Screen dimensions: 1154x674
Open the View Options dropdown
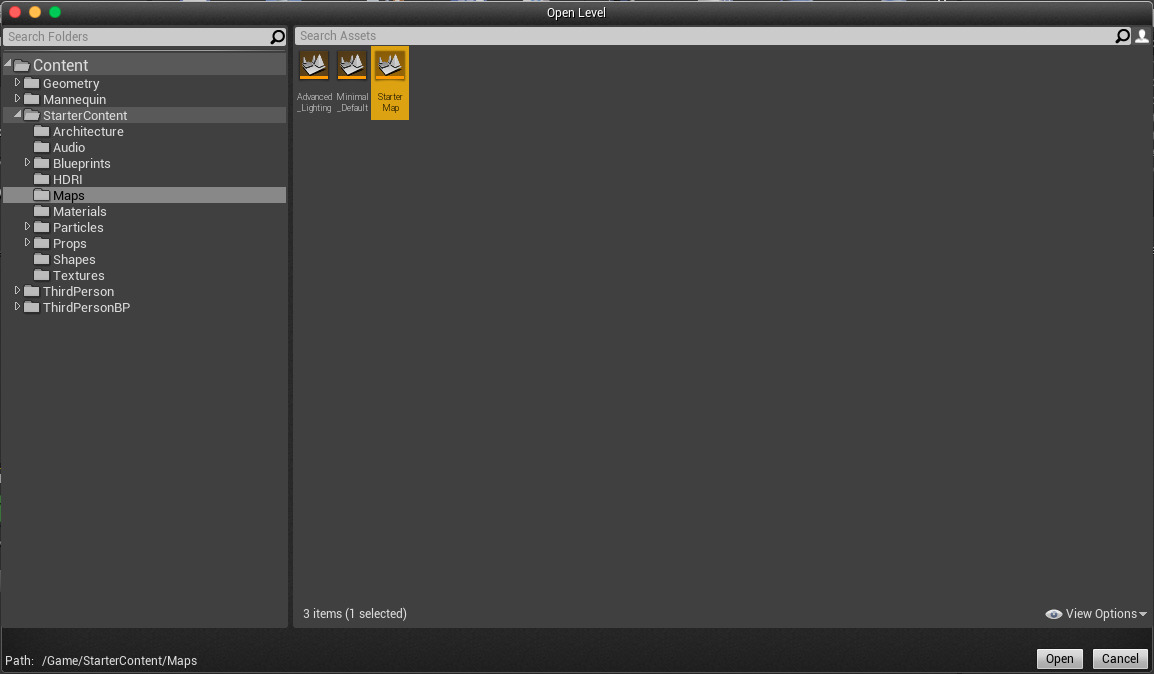click(x=1100, y=614)
